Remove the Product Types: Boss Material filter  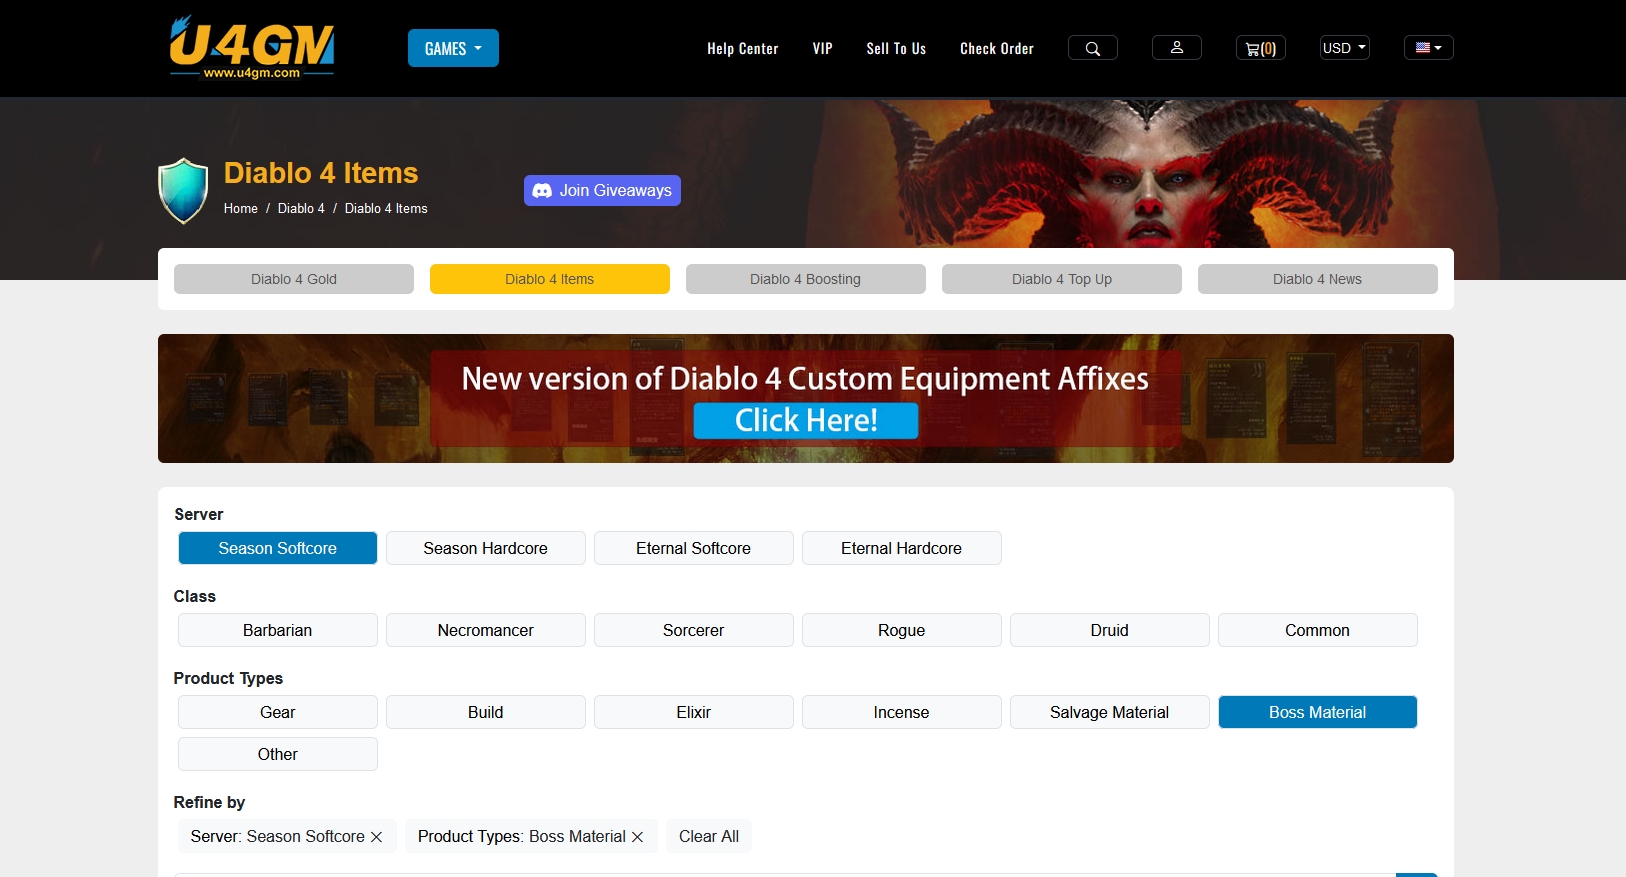638,837
